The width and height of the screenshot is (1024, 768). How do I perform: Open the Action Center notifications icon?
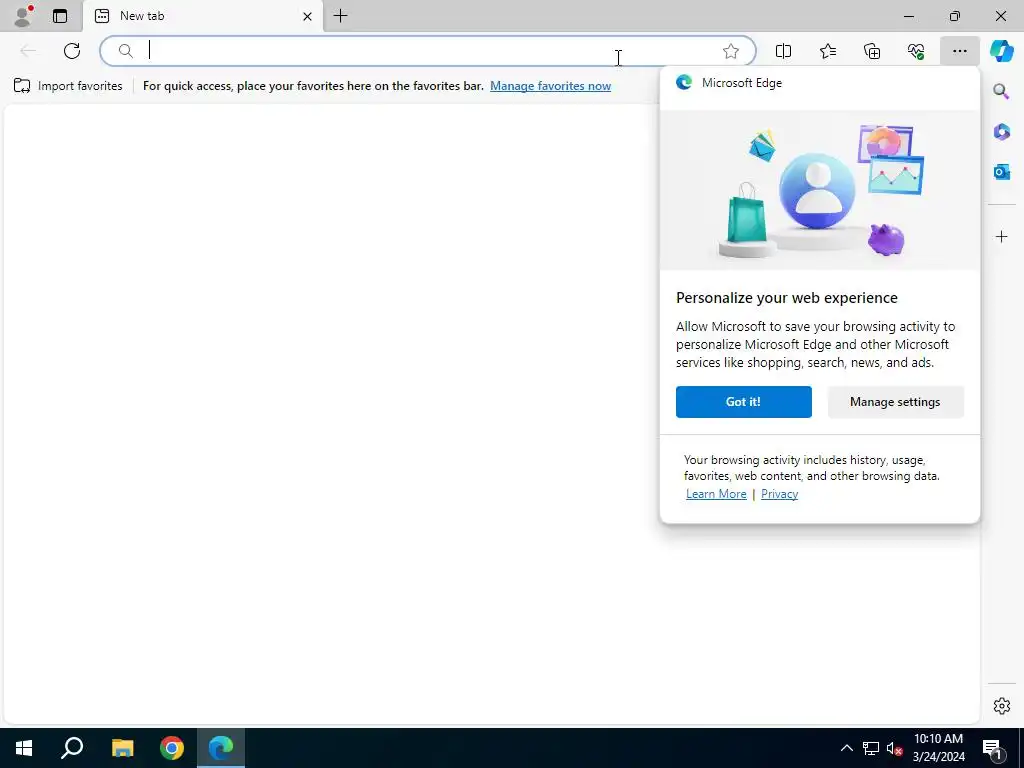tap(992, 748)
